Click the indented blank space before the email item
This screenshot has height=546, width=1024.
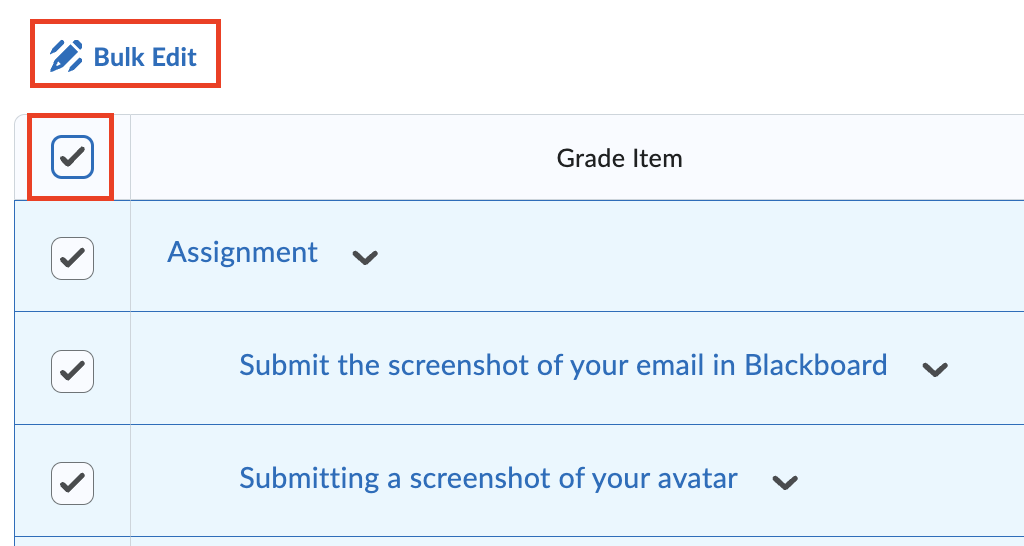[x=185, y=368]
